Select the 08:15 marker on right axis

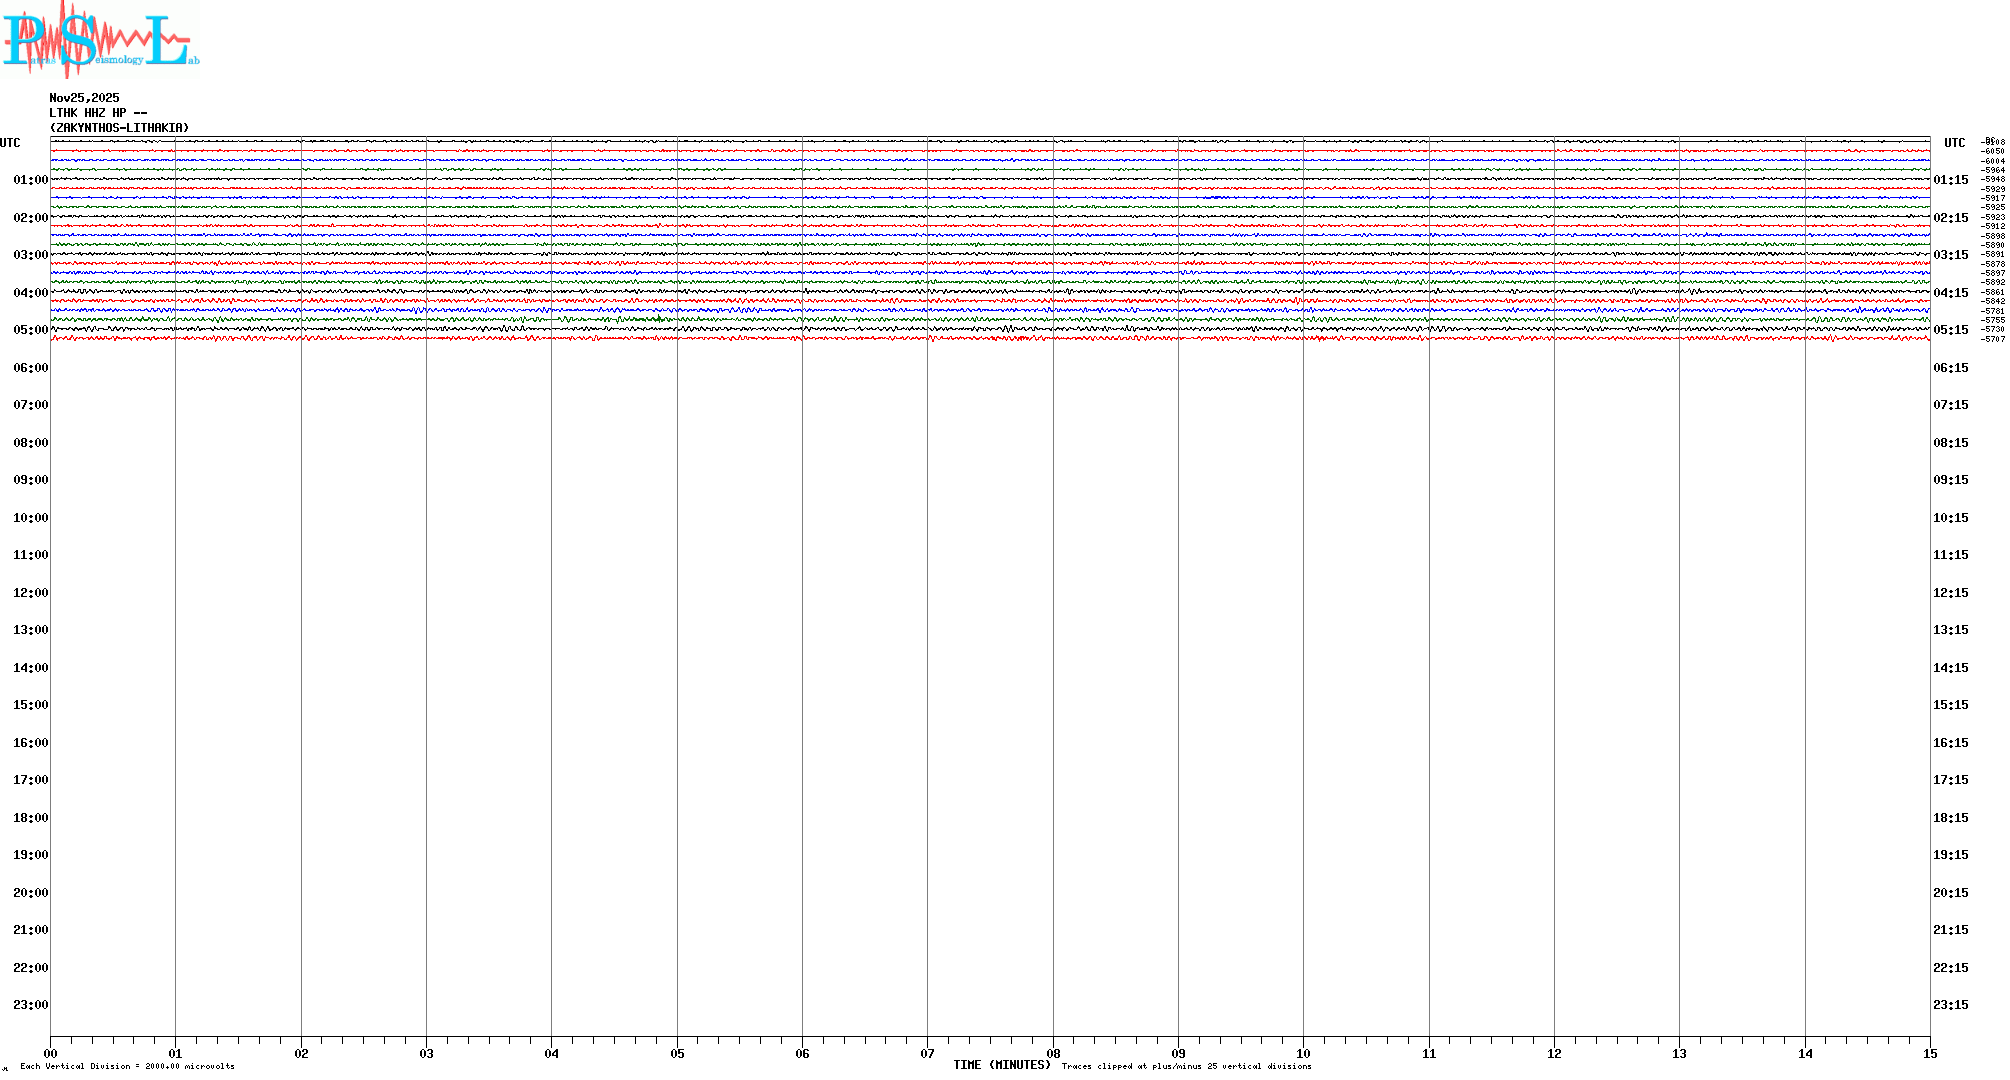[1950, 443]
